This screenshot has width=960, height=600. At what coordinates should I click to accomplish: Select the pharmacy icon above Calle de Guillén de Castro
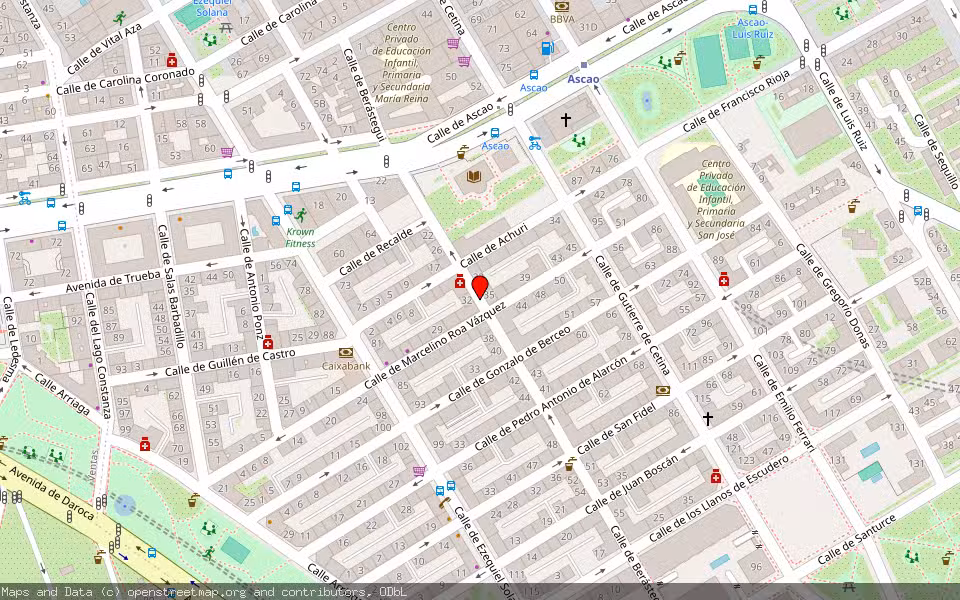click(268, 342)
